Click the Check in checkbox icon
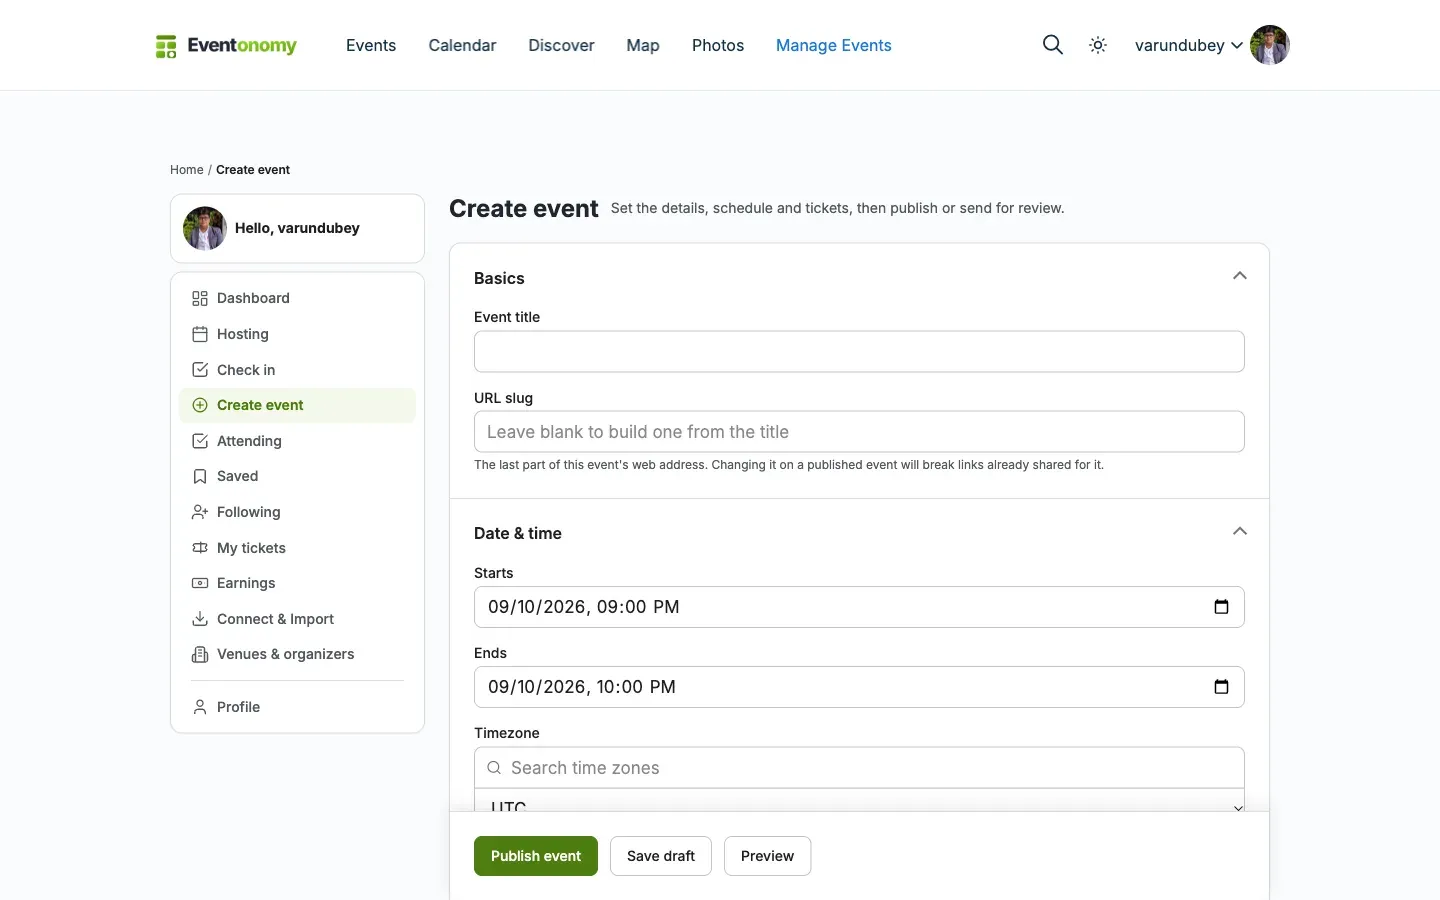The image size is (1440, 900). click(200, 370)
